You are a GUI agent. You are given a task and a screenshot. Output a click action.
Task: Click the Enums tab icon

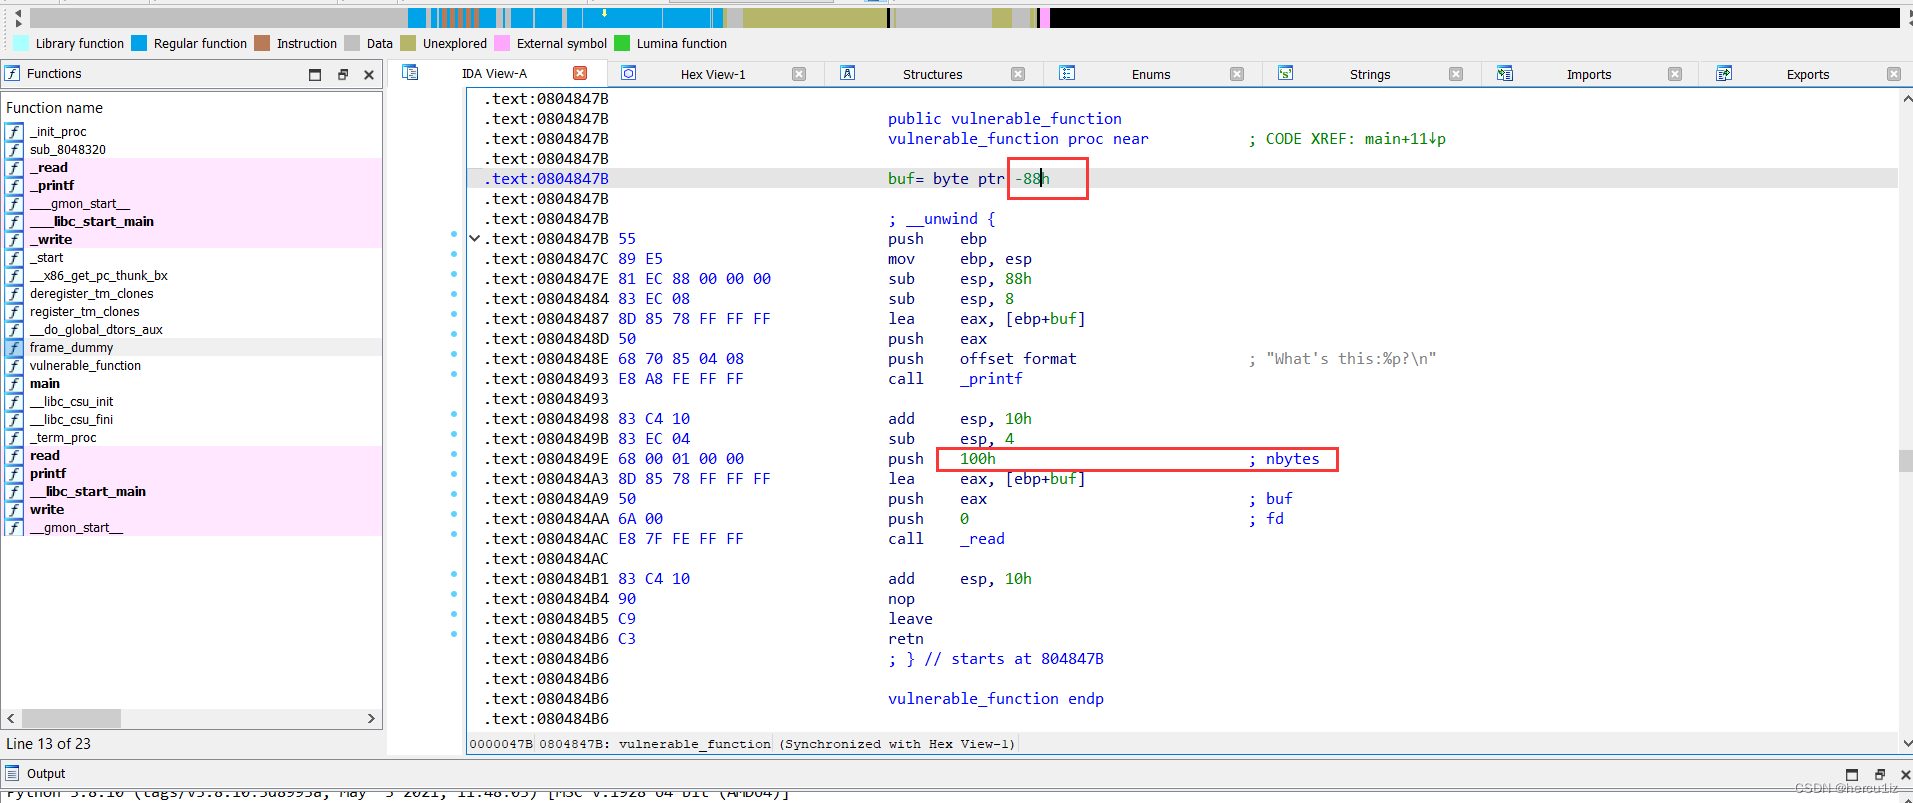[x=1067, y=73]
